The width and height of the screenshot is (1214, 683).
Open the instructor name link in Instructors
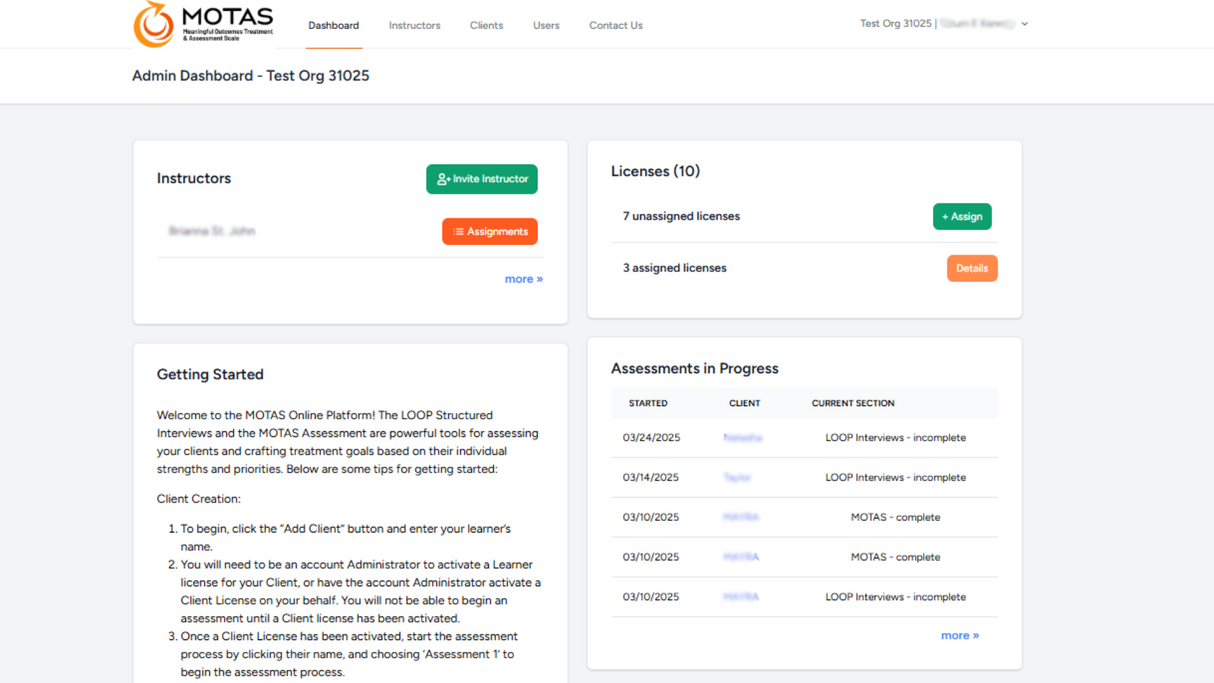tap(212, 231)
